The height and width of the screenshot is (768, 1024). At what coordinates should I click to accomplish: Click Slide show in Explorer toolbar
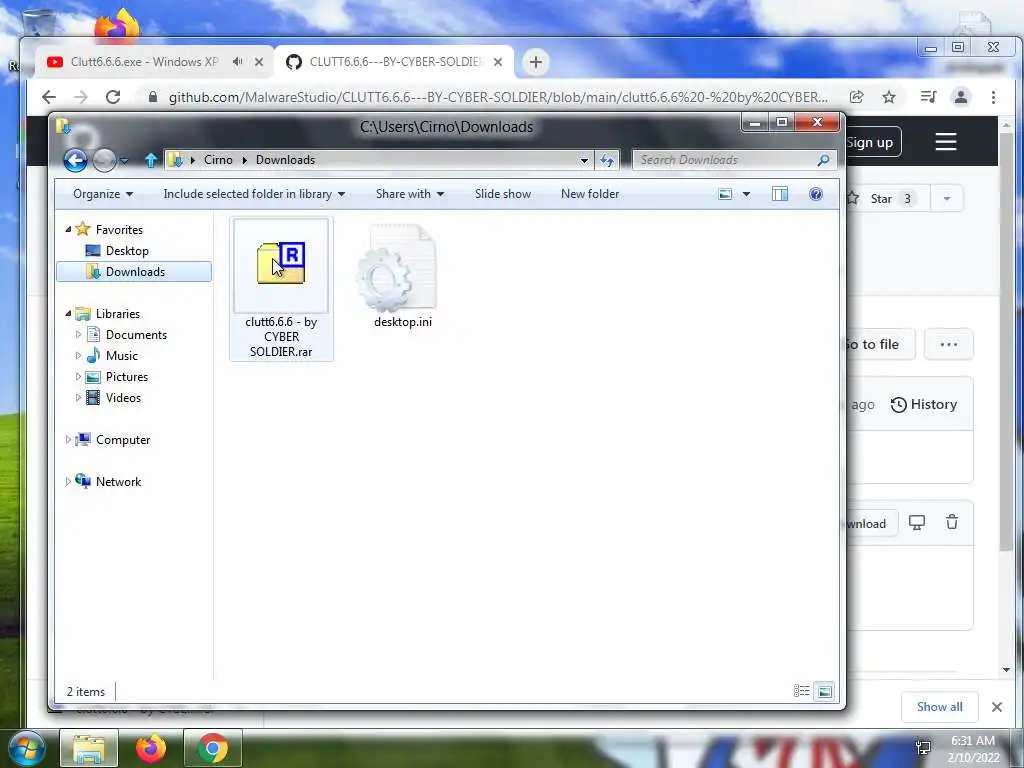(503, 194)
